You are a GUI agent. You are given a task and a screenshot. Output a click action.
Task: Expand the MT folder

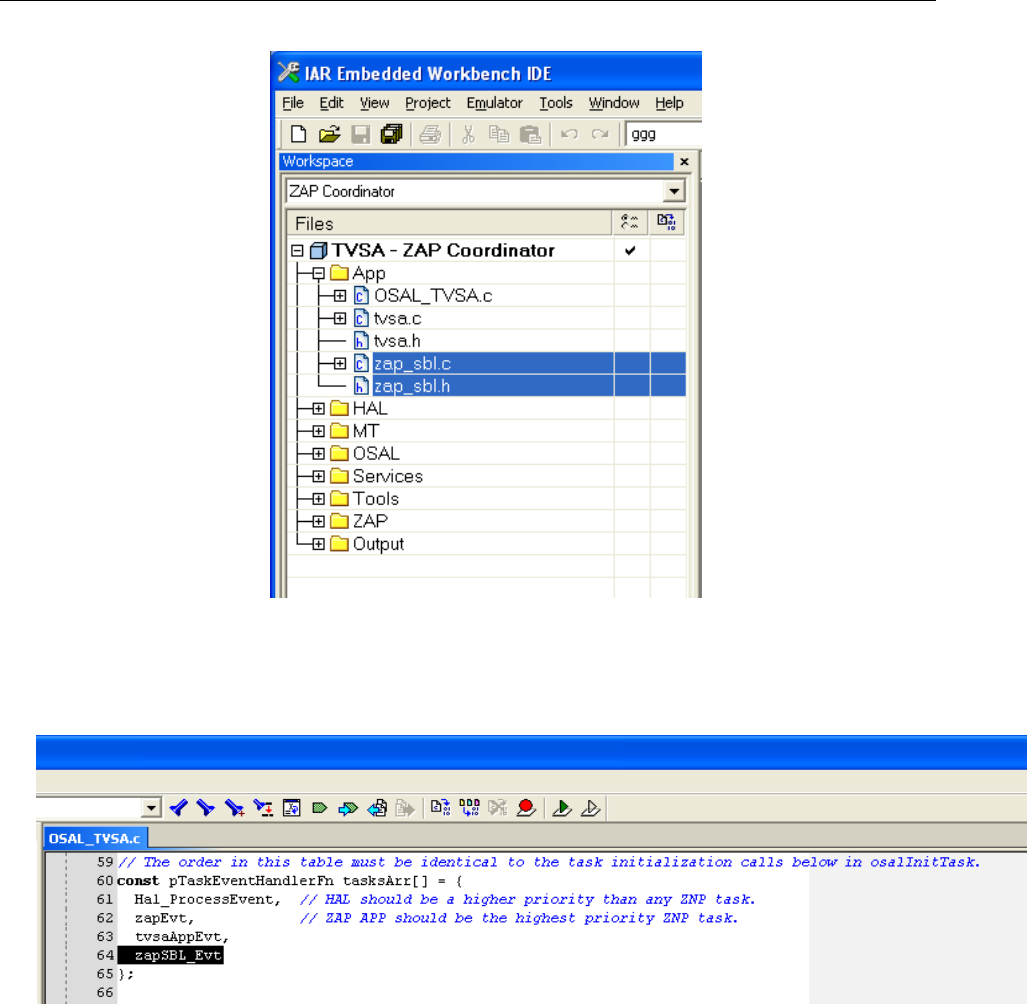(x=318, y=431)
